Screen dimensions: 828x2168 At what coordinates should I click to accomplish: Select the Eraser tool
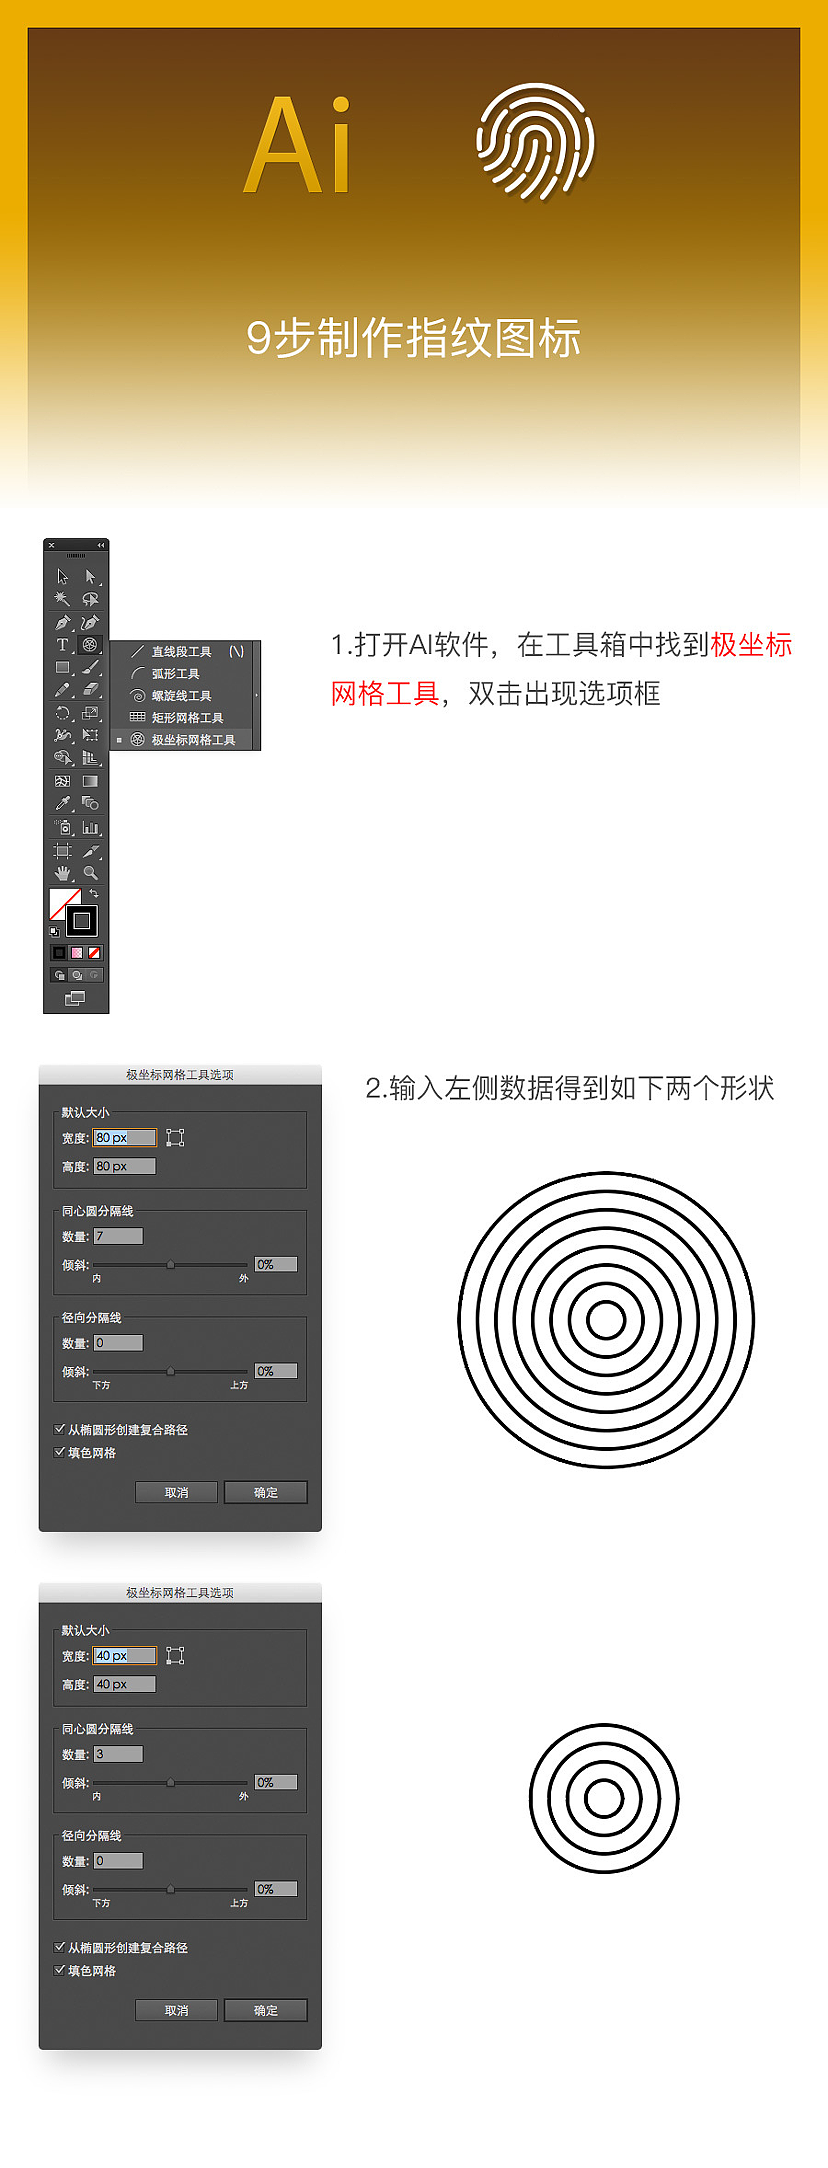[x=90, y=690]
